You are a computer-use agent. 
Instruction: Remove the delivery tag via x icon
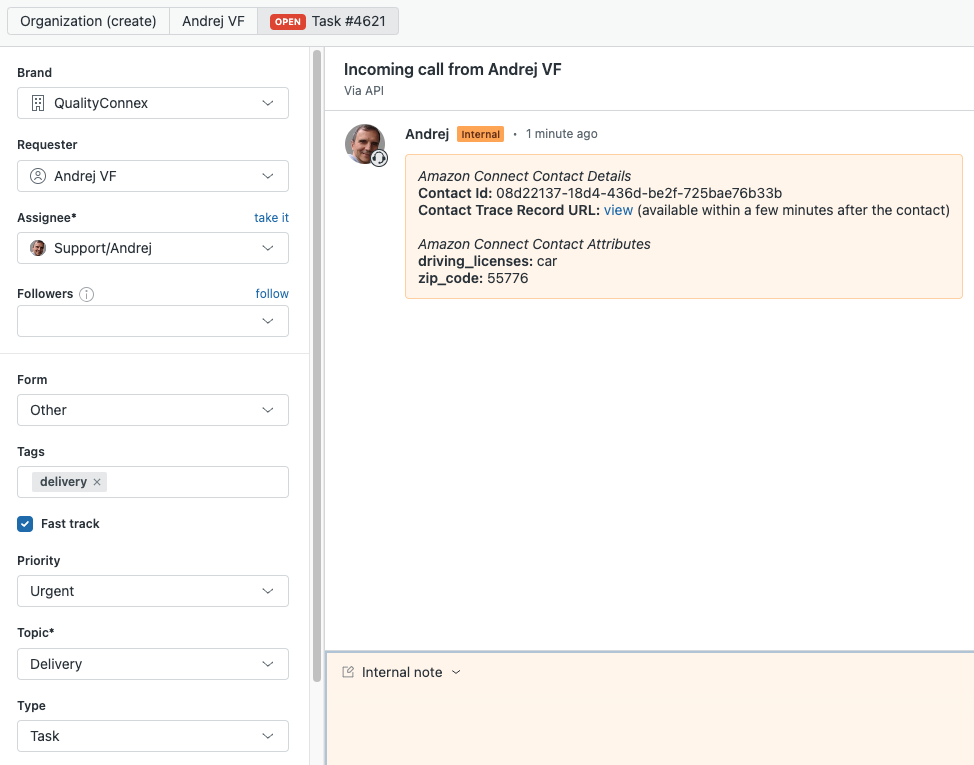[97, 482]
